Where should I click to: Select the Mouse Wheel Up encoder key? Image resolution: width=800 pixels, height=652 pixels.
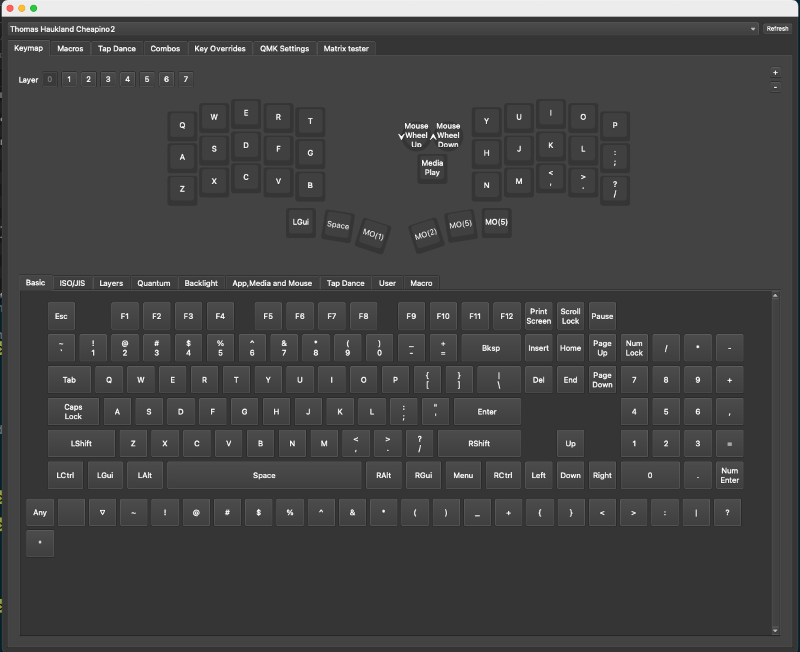416,135
